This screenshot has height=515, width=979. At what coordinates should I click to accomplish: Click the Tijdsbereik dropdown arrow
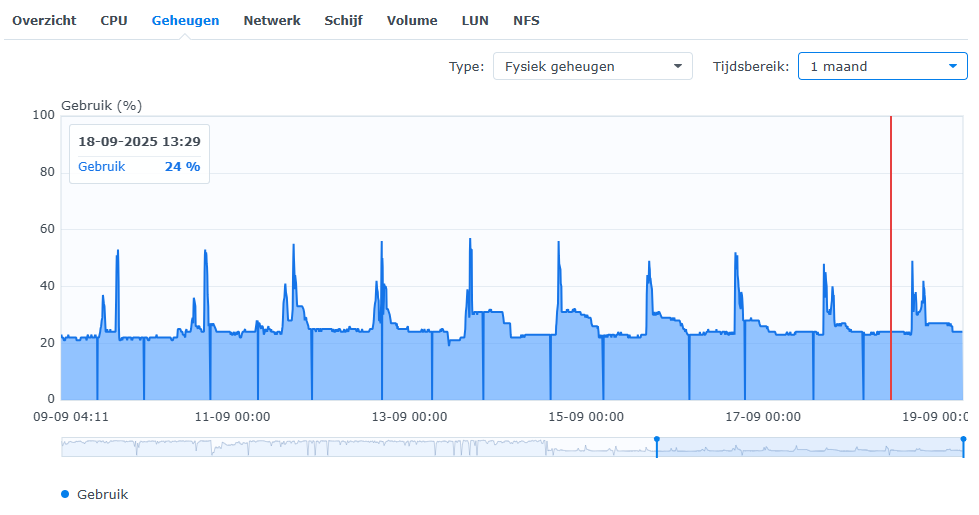pyautogui.click(x=952, y=67)
